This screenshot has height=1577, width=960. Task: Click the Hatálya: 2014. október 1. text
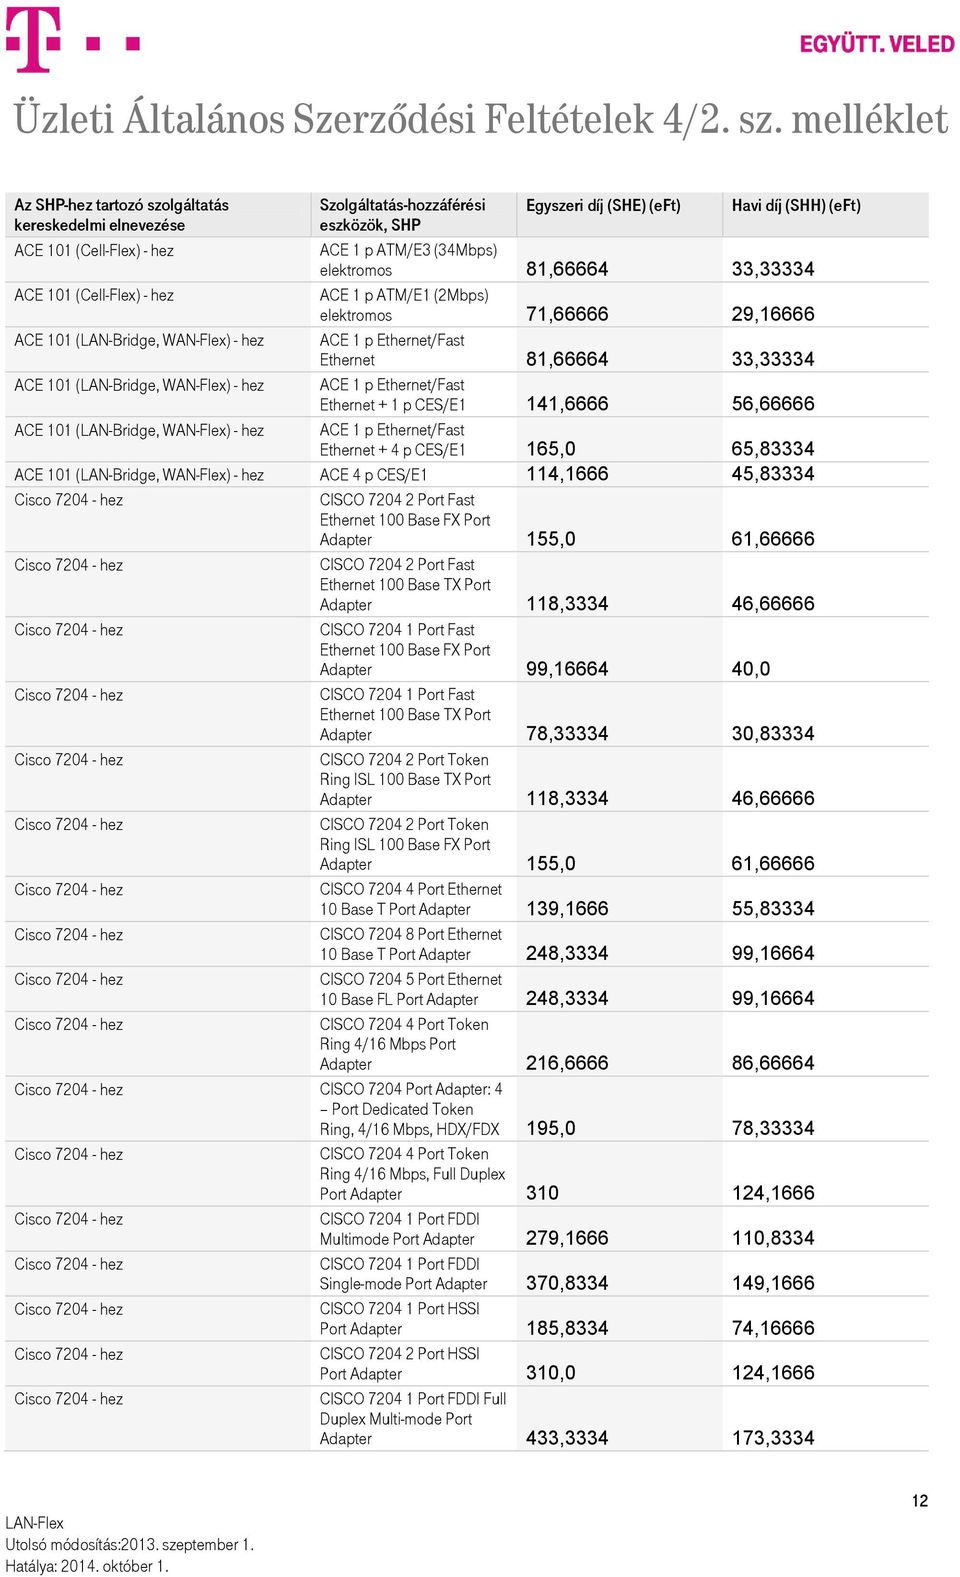(x=87, y=1567)
